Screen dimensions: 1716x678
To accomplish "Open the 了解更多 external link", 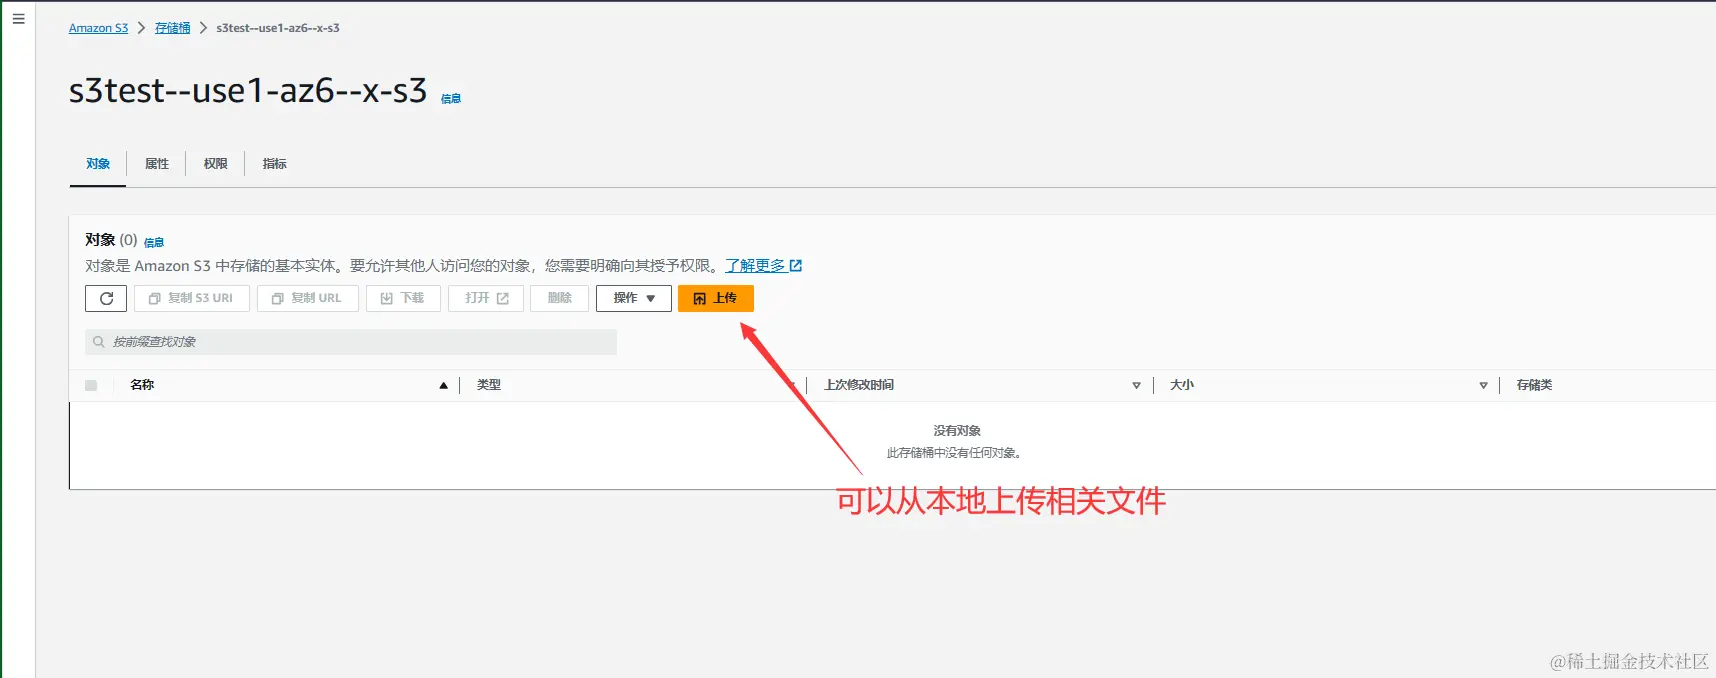I will pos(764,266).
